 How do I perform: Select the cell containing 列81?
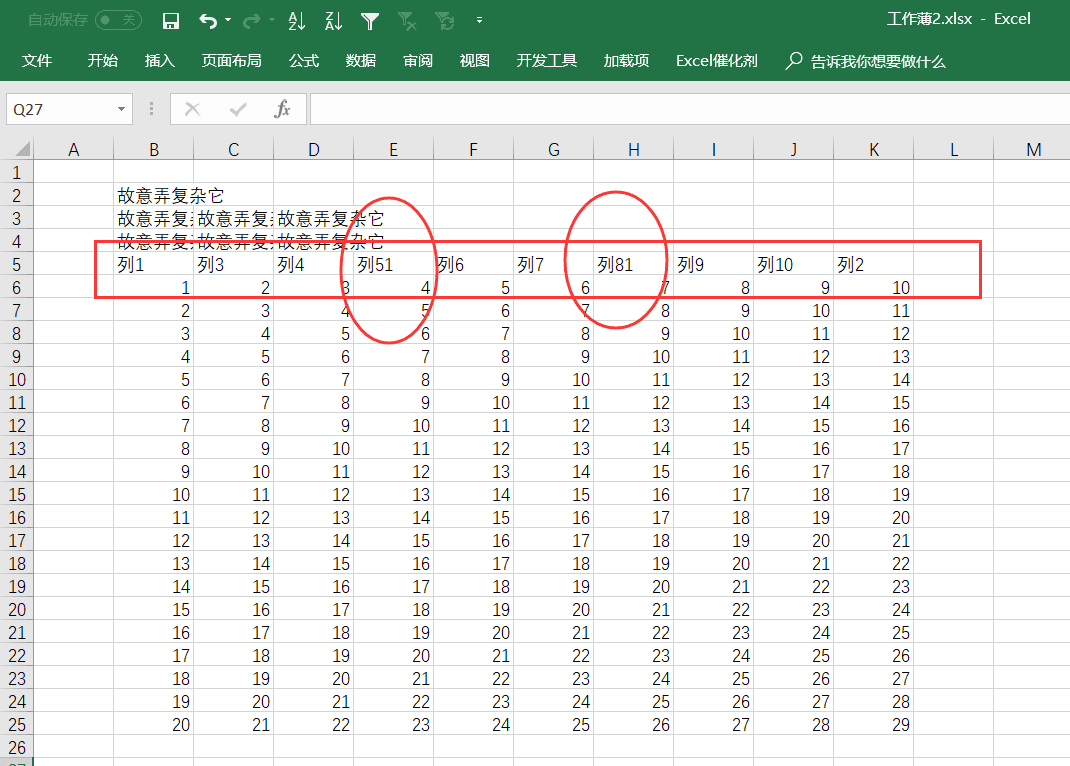[633, 265]
